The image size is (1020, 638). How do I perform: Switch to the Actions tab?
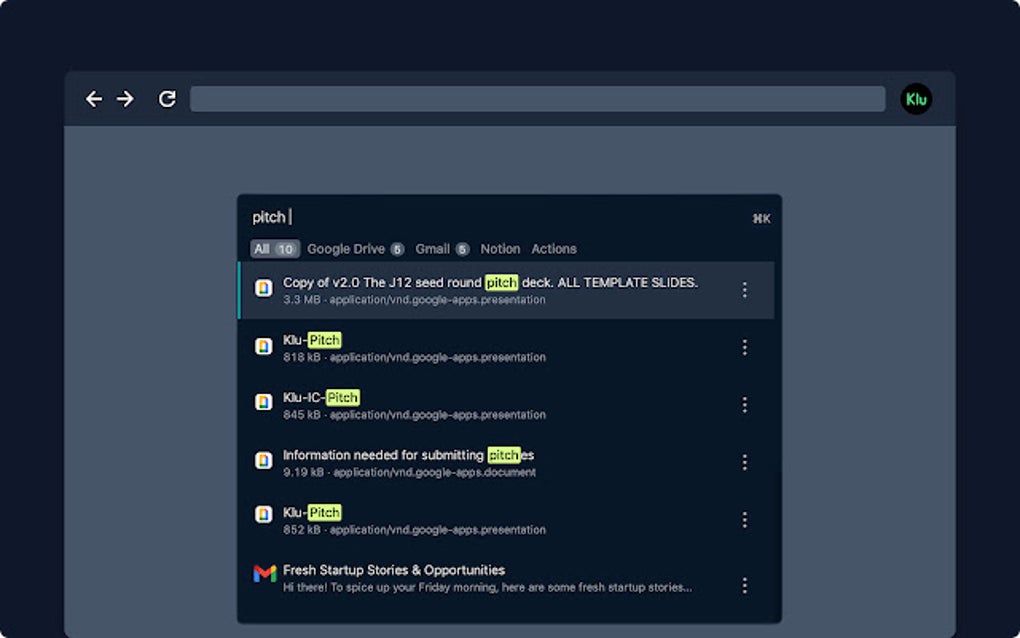tap(554, 249)
